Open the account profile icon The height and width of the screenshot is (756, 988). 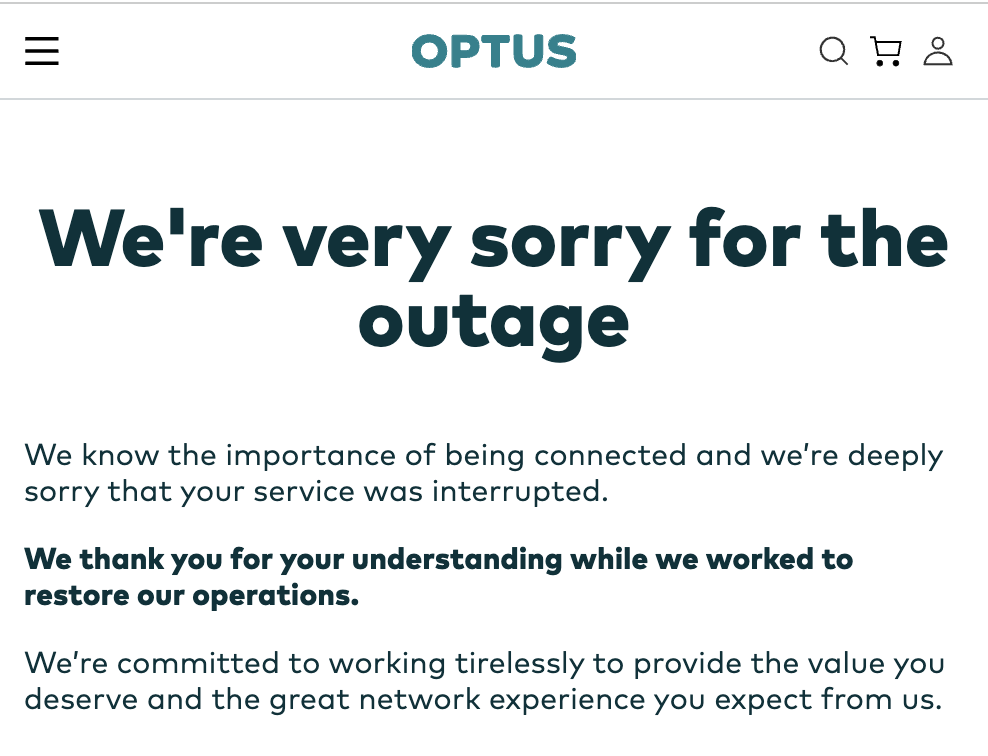[x=937, y=51]
